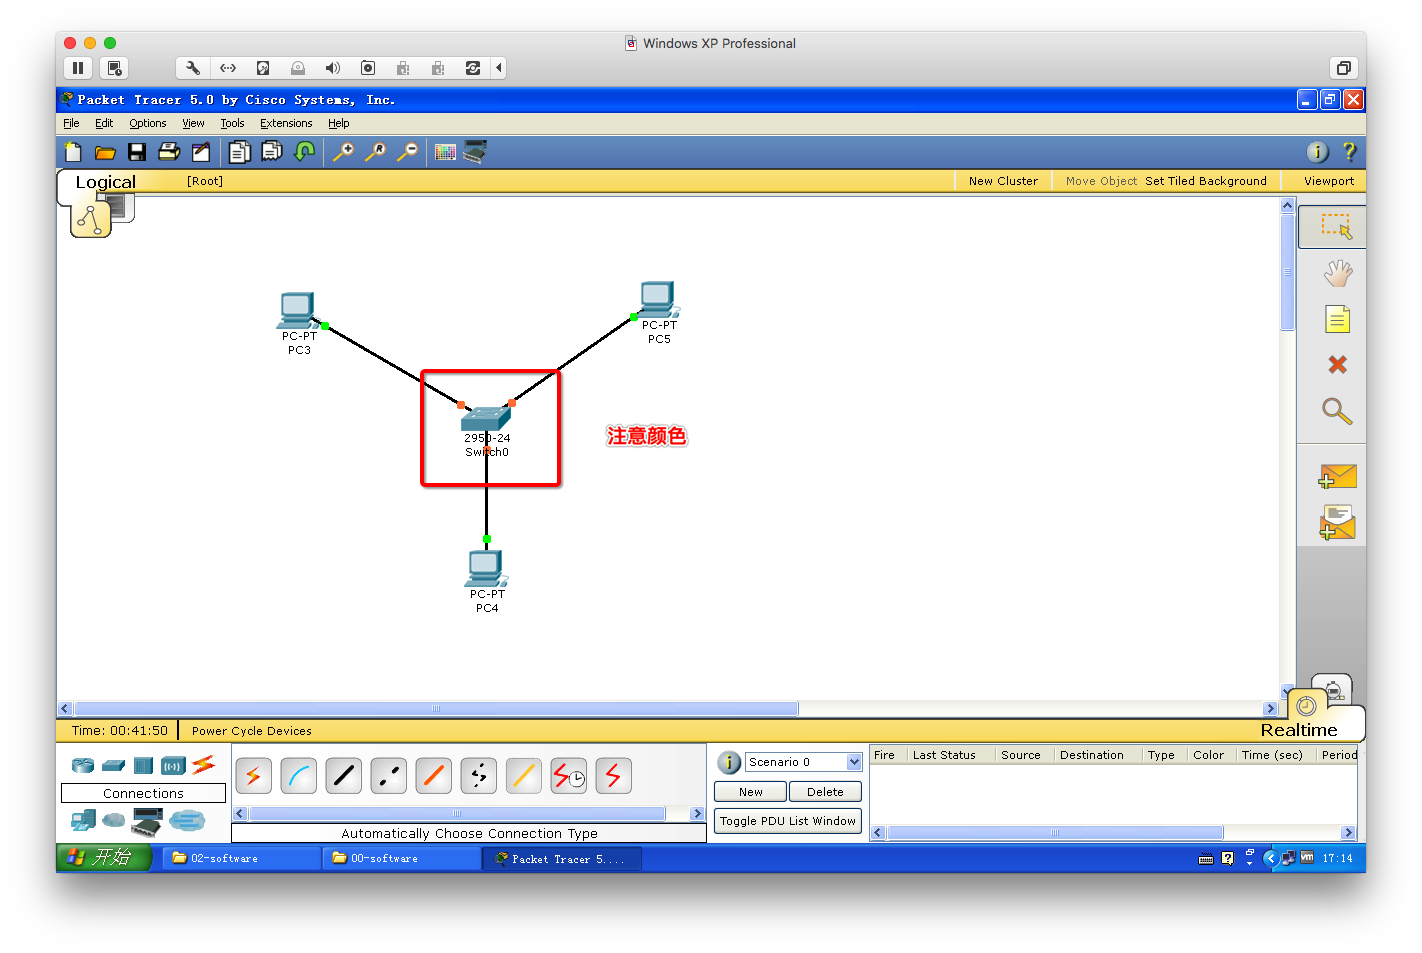
Task: Choose the orange Fiber cable
Action: point(434,776)
